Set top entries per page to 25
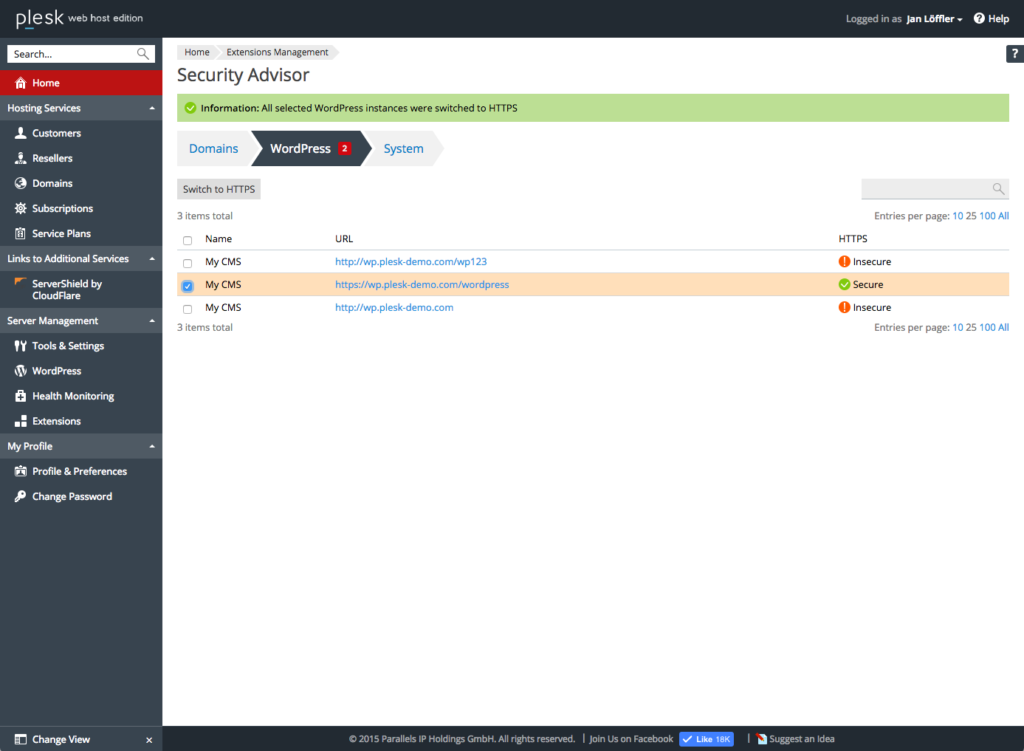This screenshot has height=751, width=1024. 971,216
